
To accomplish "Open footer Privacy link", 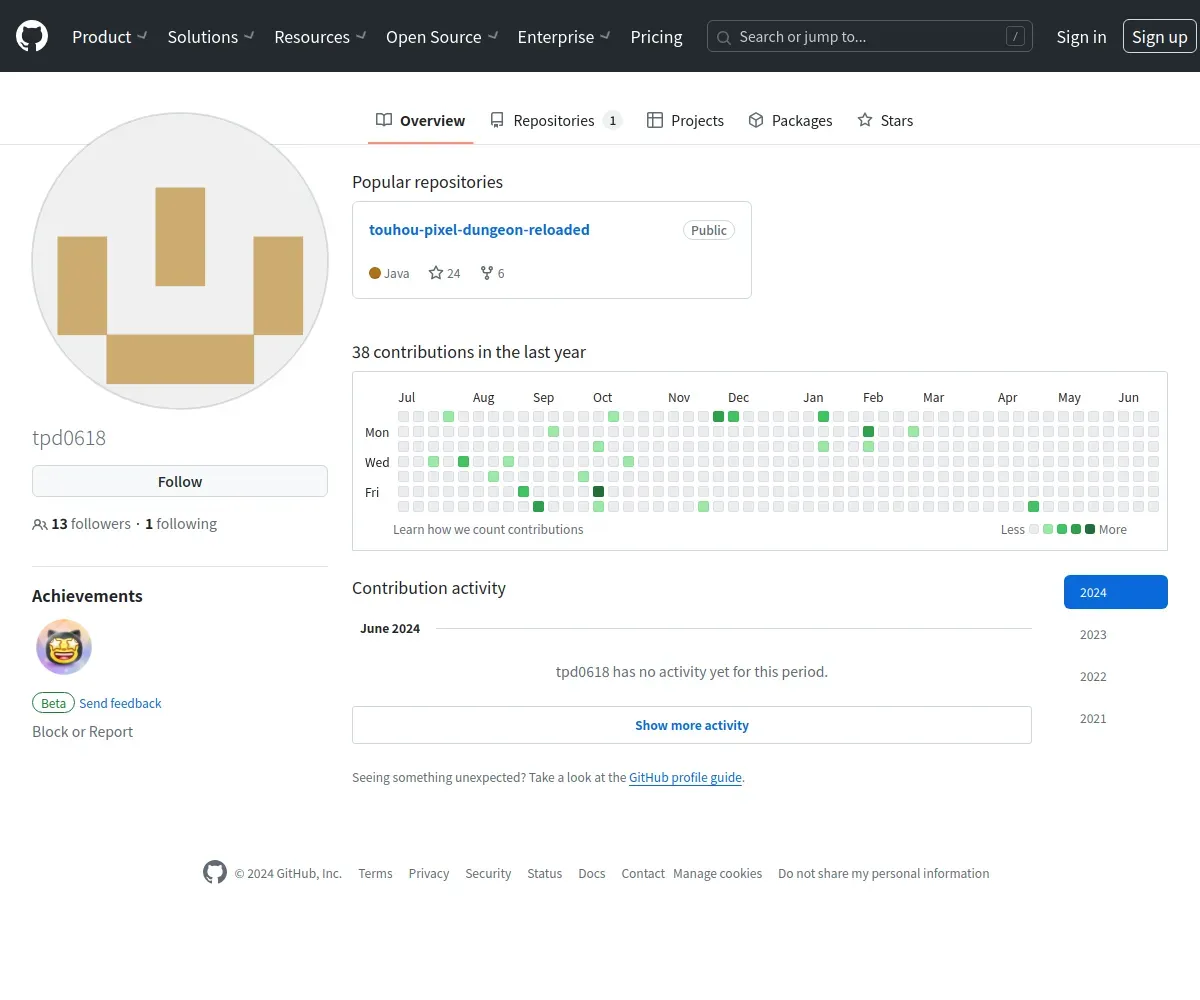I will point(429,873).
